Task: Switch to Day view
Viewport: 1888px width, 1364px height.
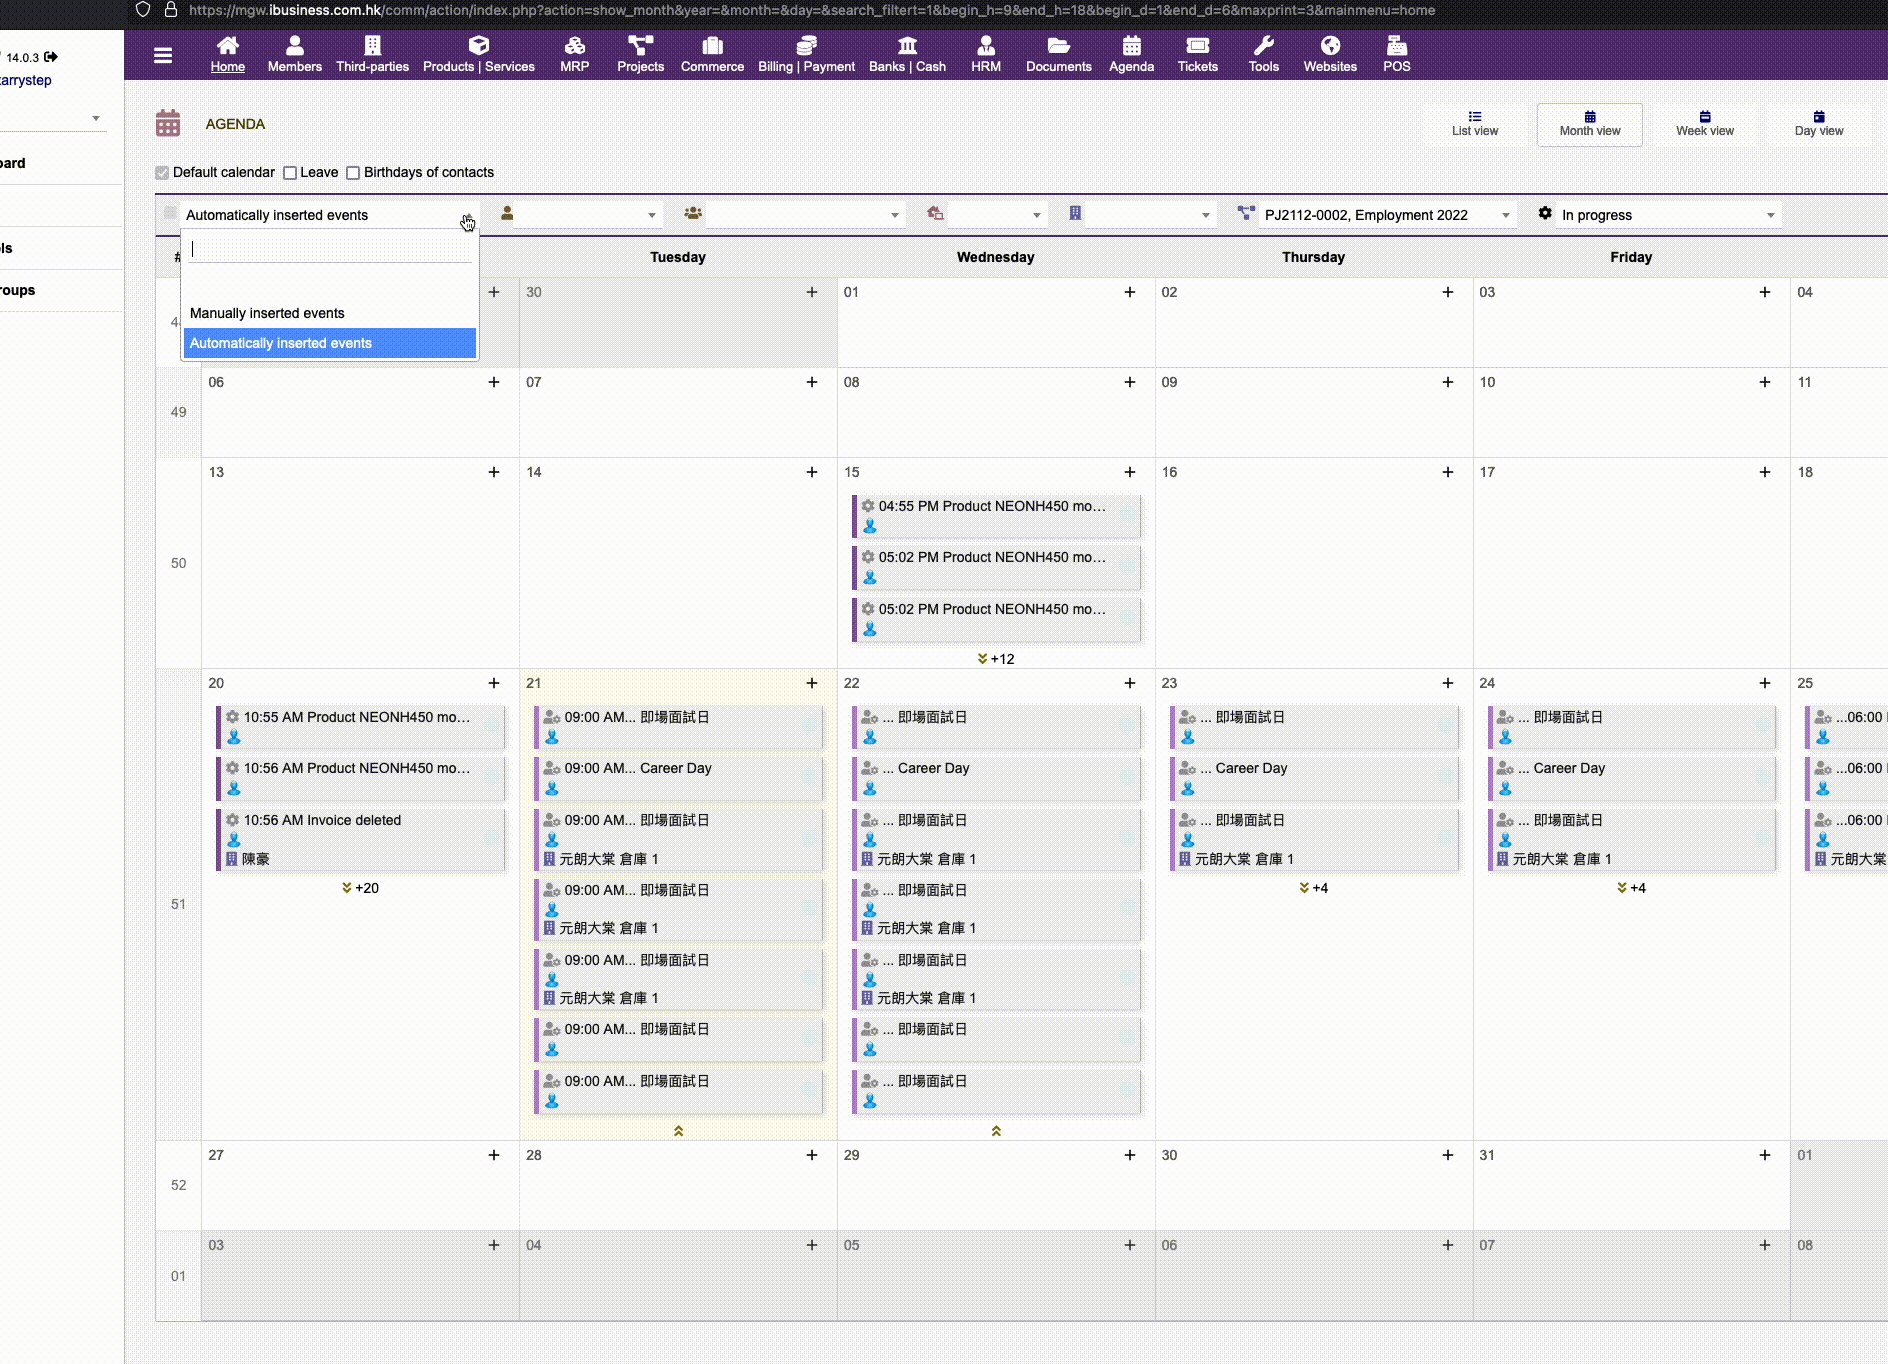Action: [x=1819, y=124]
